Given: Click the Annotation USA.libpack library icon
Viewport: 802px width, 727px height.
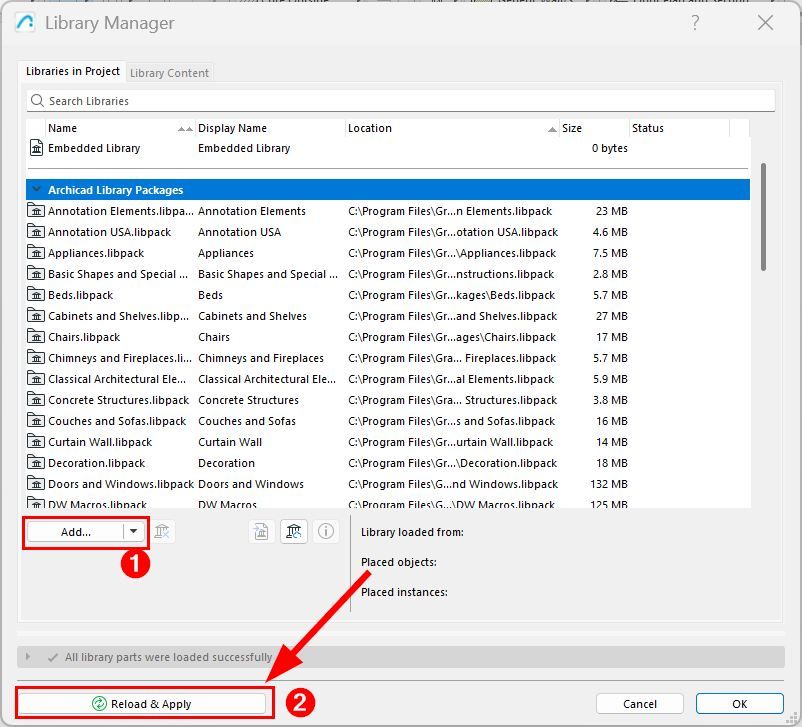Looking at the screenshot, I should pyautogui.click(x=36, y=231).
